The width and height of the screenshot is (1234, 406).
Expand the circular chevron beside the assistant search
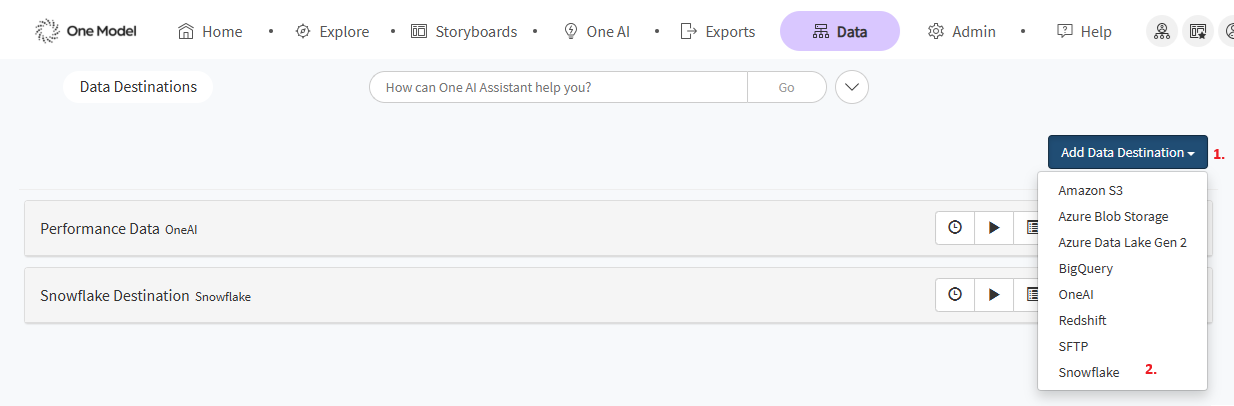point(852,87)
